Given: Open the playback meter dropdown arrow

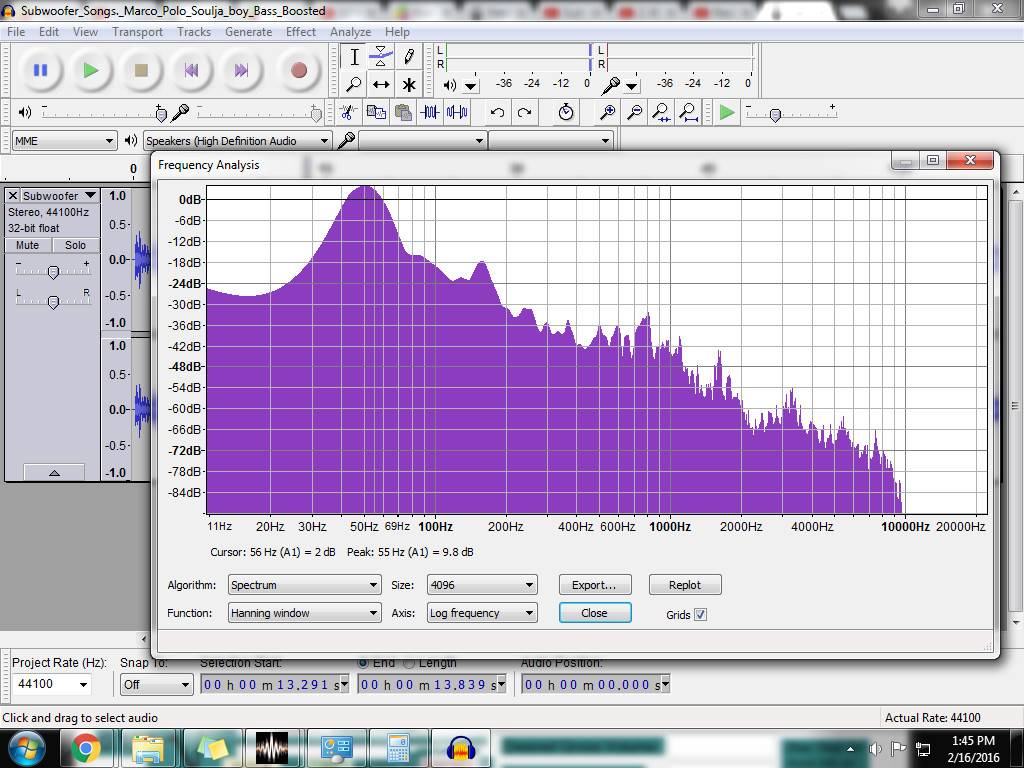Looking at the screenshot, I should (471, 86).
